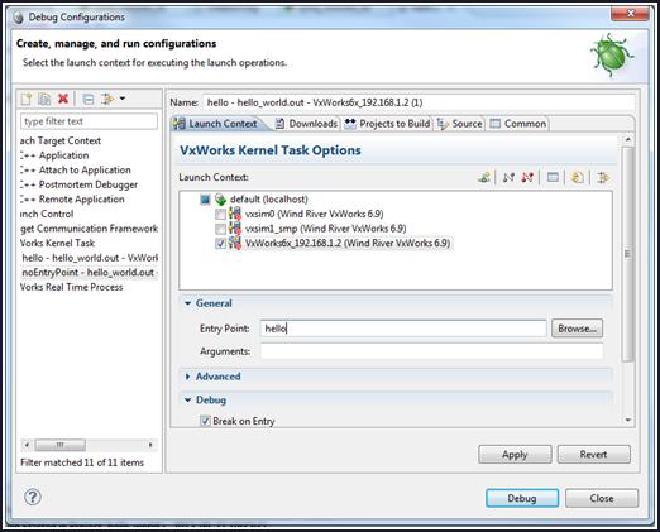Image resolution: width=660 pixels, height=532 pixels.
Task: Click the Close button
Action: [601, 498]
